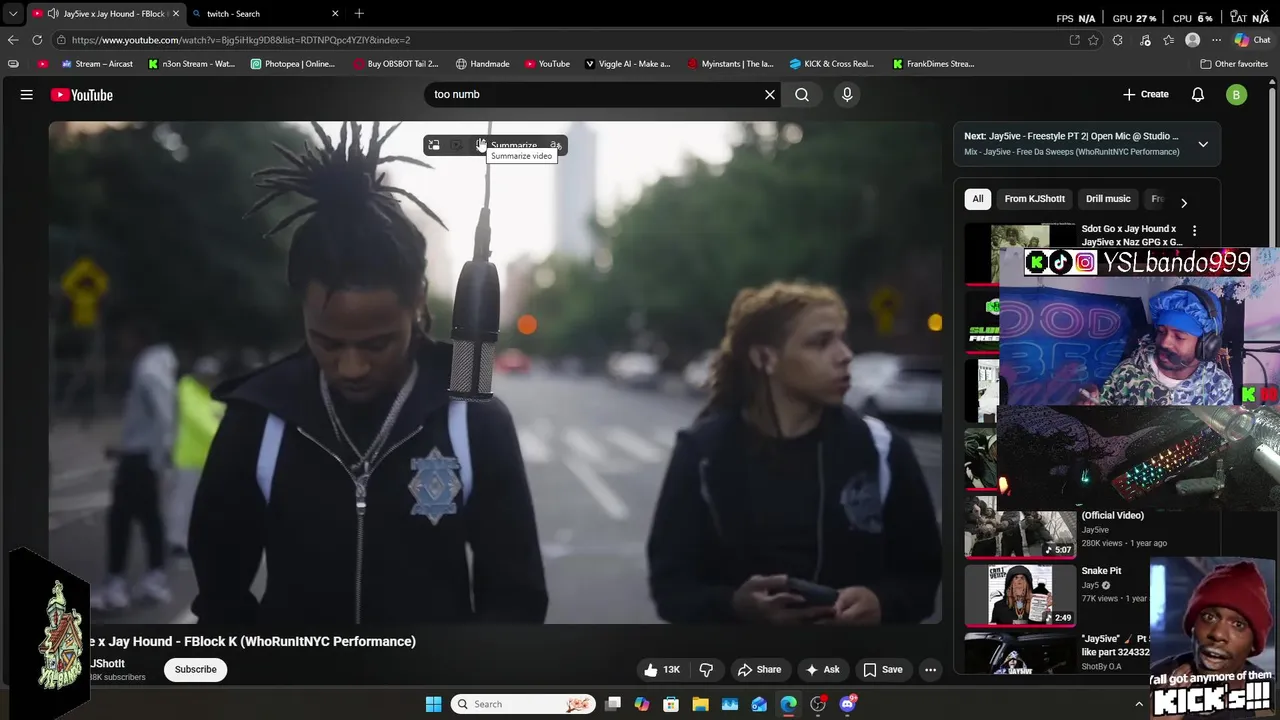The image size is (1280, 720).
Task: Click the Windows taskbar search box
Action: tap(523, 704)
